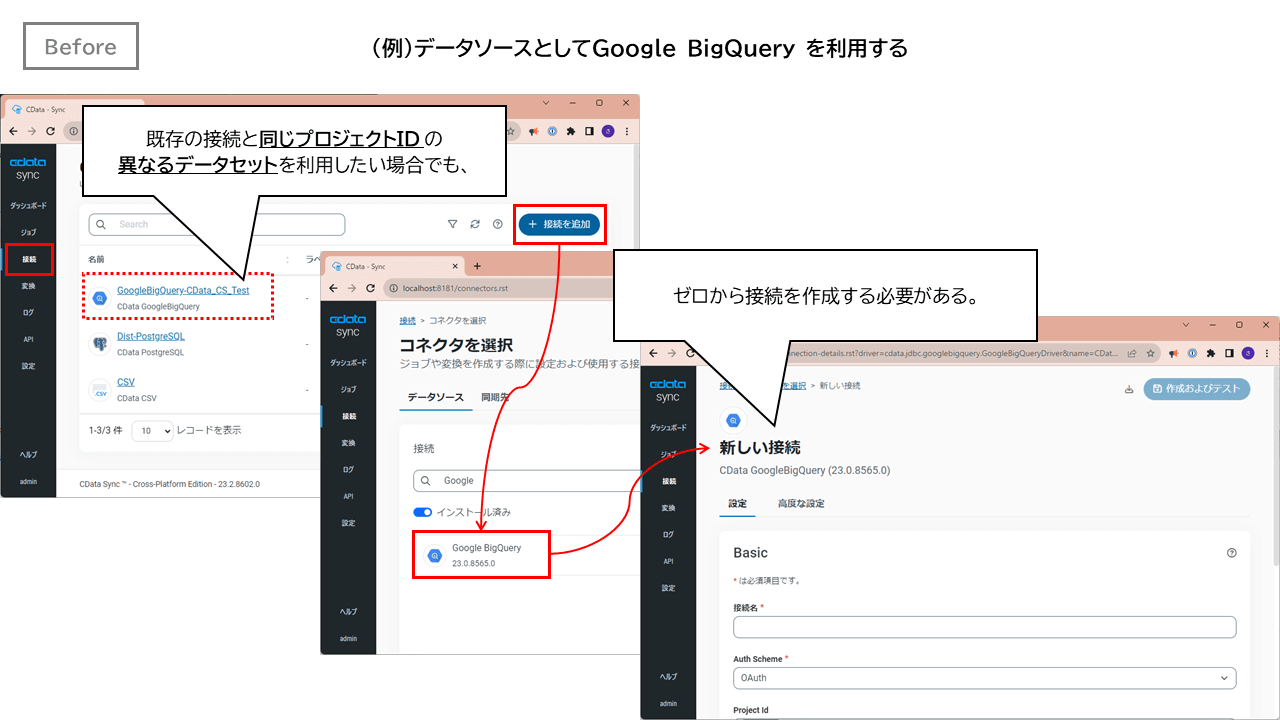Bookmark the page with the star in the new connection browser
The width and height of the screenshot is (1280, 720).
pos(1150,353)
